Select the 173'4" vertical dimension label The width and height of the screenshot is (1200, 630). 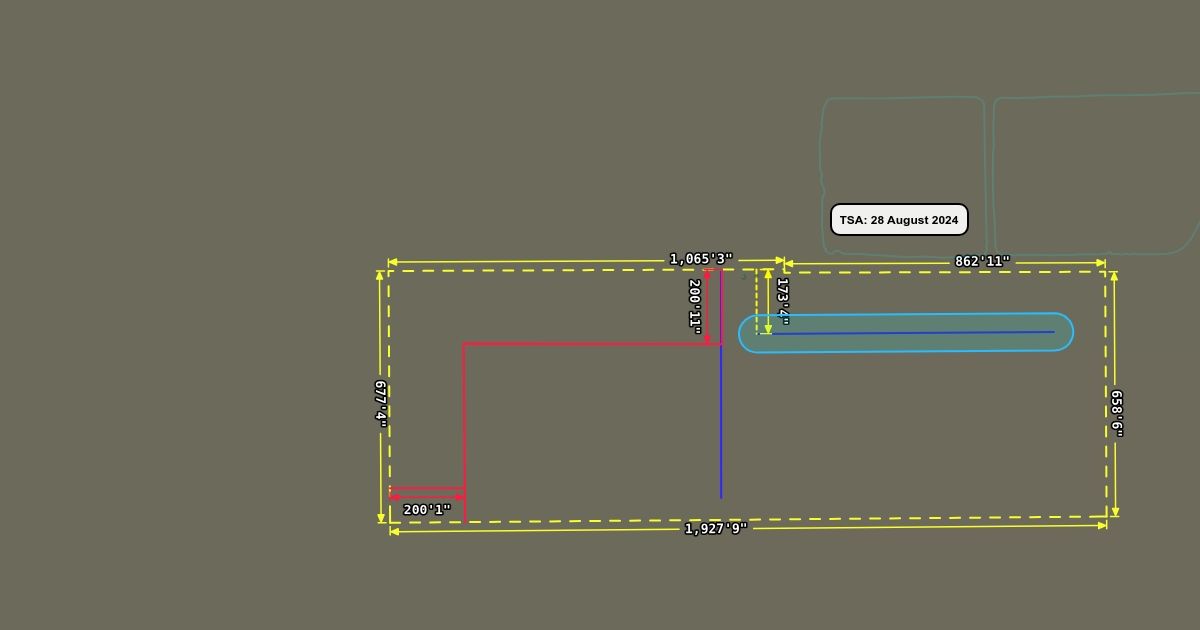tap(783, 301)
